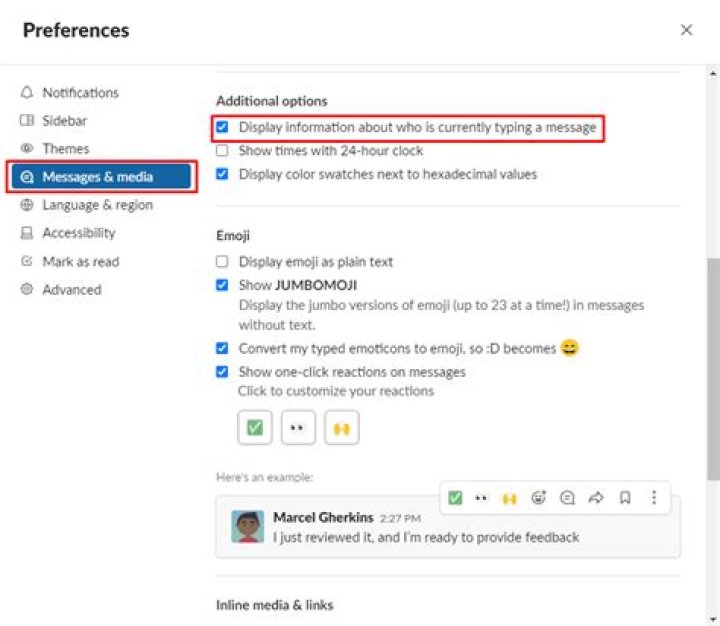
Task: Go to Accessibility preferences
Action: click(78, 233)
